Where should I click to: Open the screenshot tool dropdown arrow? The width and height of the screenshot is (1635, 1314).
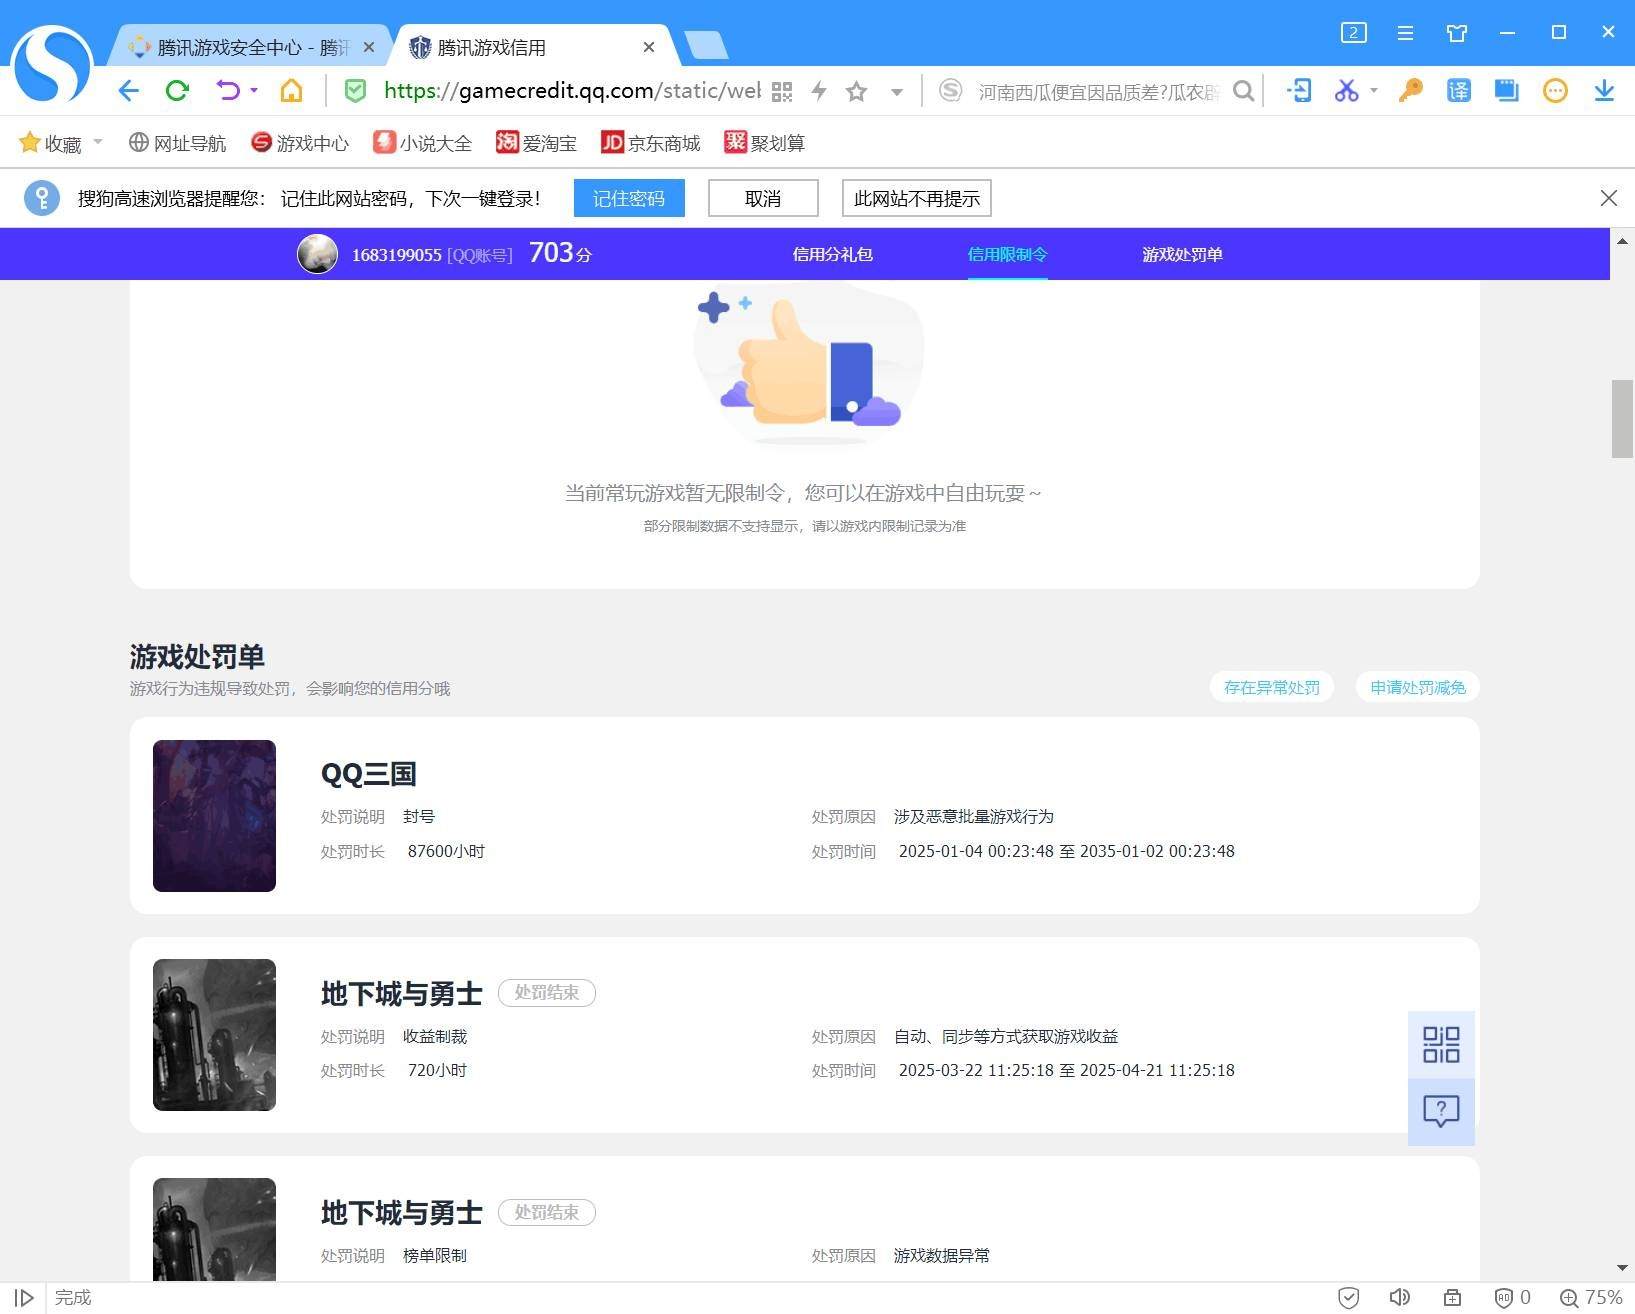(1373, 90)
